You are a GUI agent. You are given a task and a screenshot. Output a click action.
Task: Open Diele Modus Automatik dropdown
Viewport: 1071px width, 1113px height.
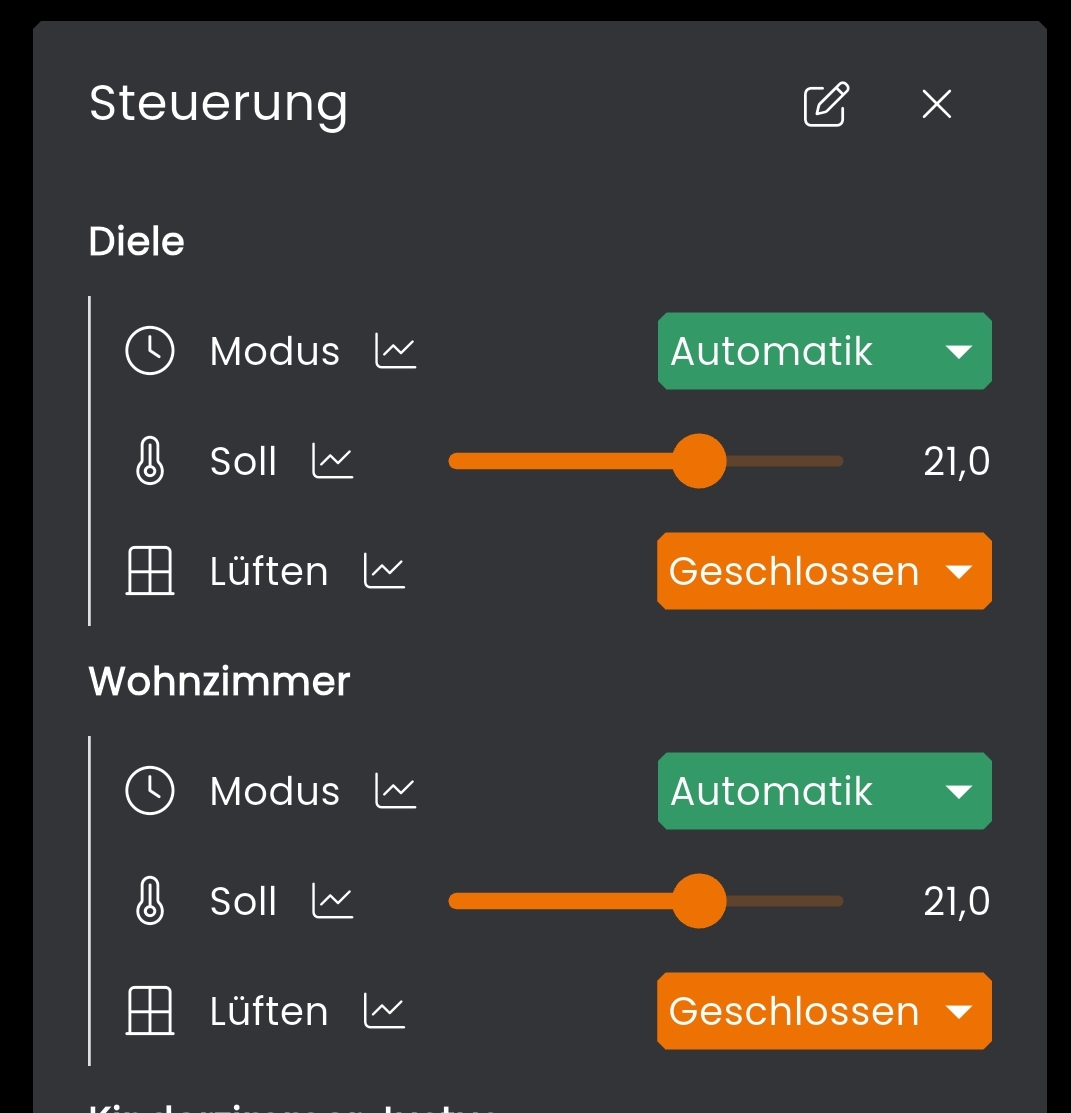[824, 351]
